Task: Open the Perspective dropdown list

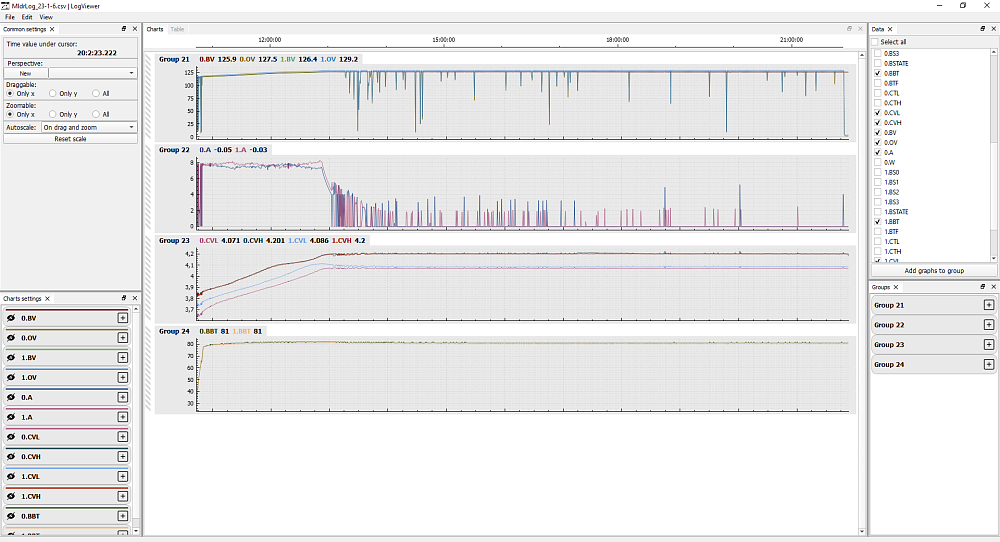Action: click(92, 73)
